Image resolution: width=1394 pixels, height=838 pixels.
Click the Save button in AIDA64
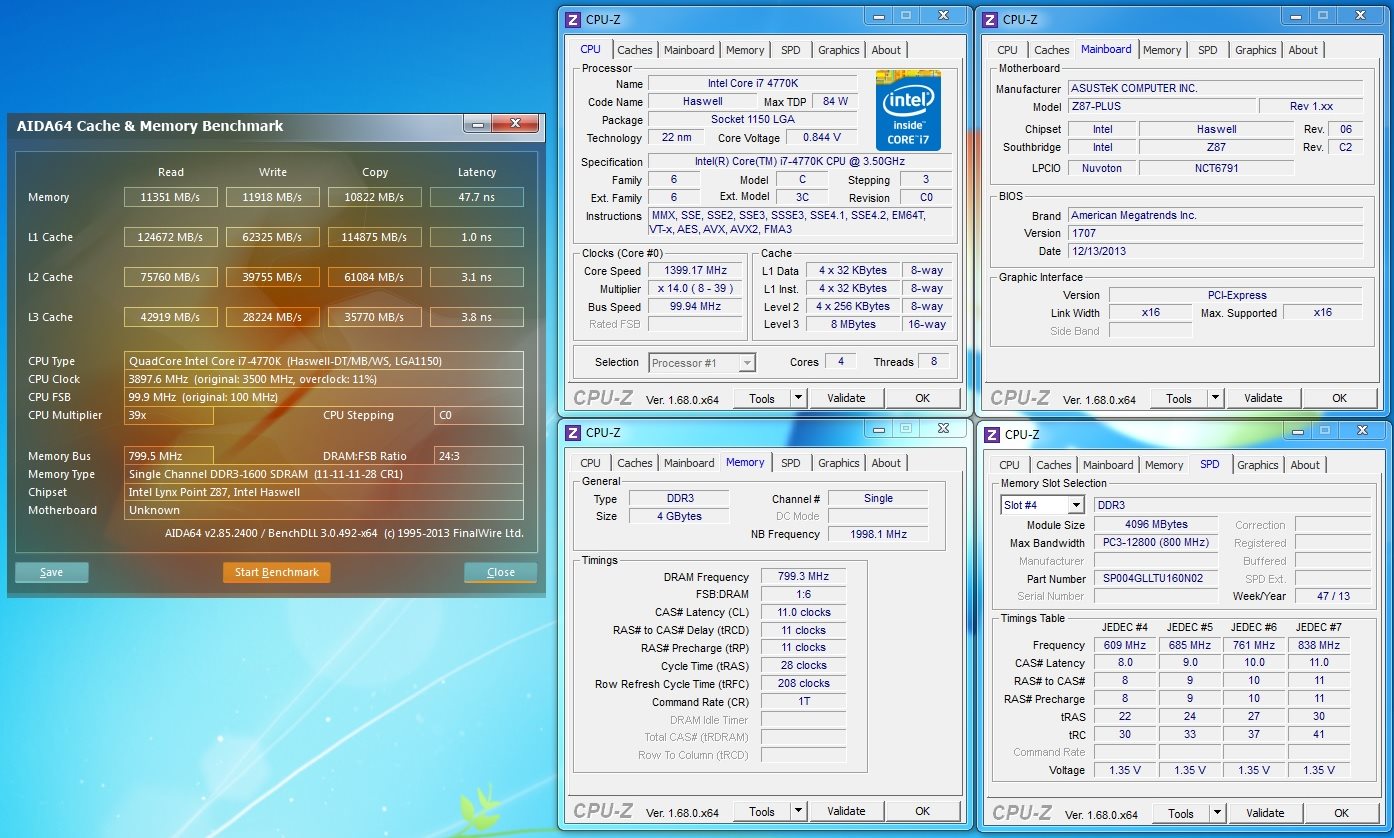click(52, 573)
